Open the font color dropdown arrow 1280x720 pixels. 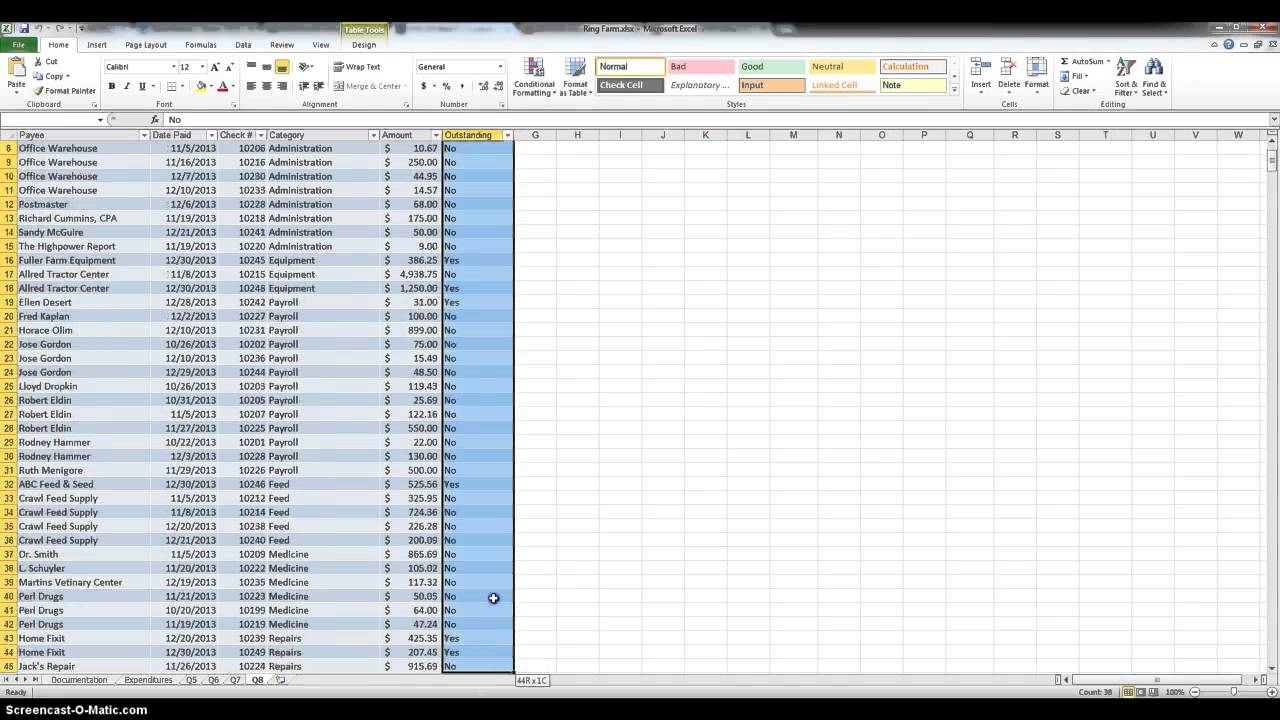pyautogui.click(x=233, y=86)
